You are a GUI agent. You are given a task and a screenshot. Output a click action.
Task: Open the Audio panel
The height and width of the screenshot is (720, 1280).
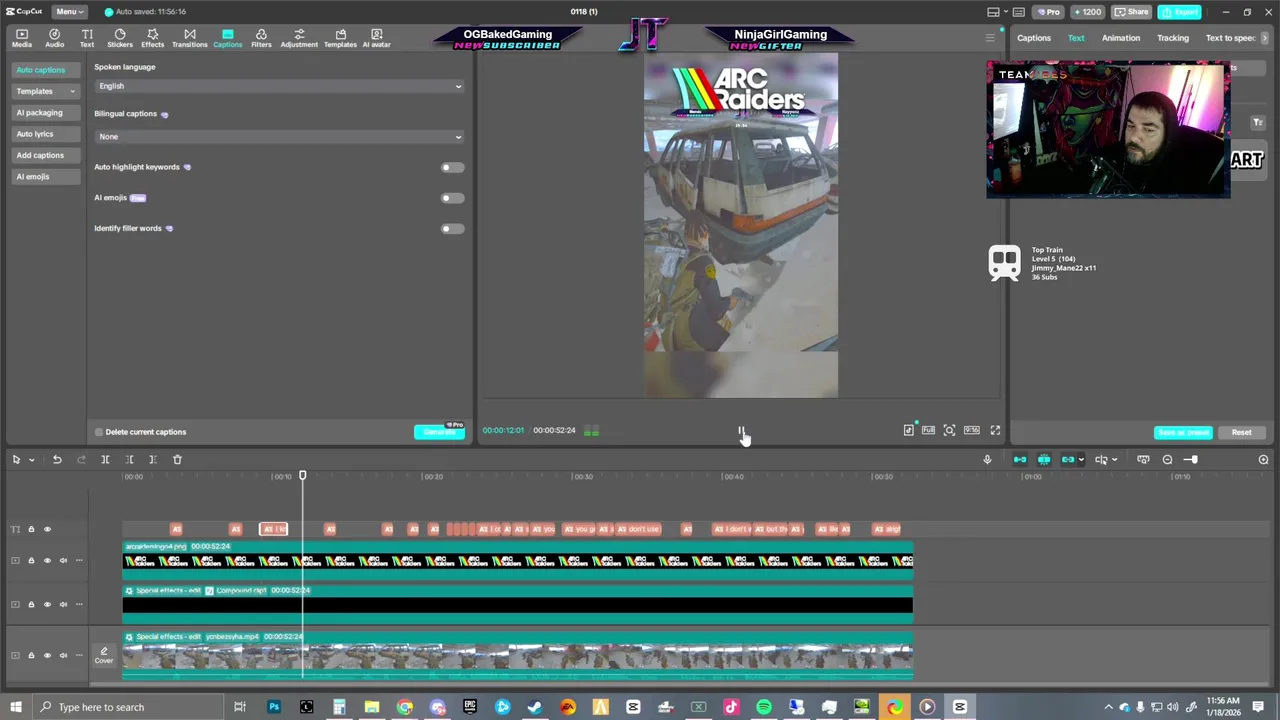pos(54,38)
